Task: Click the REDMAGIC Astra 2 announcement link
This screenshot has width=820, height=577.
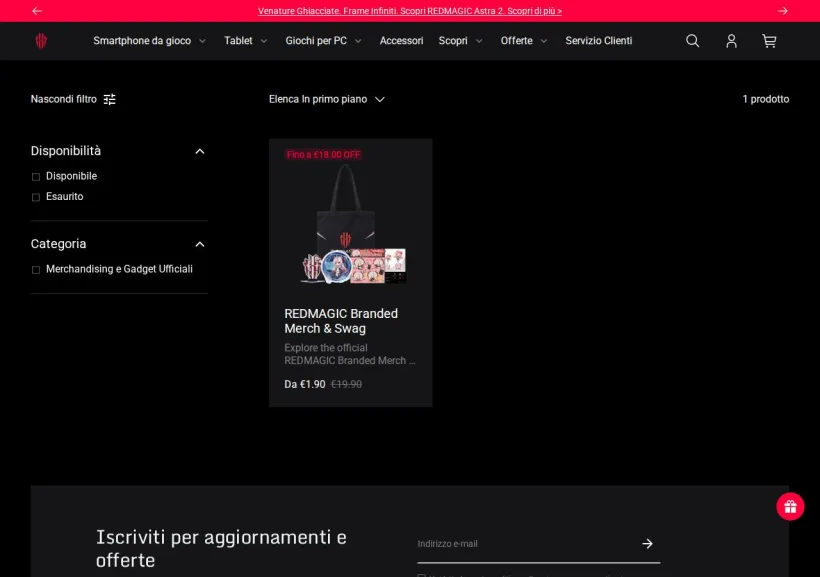Action: coord(409,11)
